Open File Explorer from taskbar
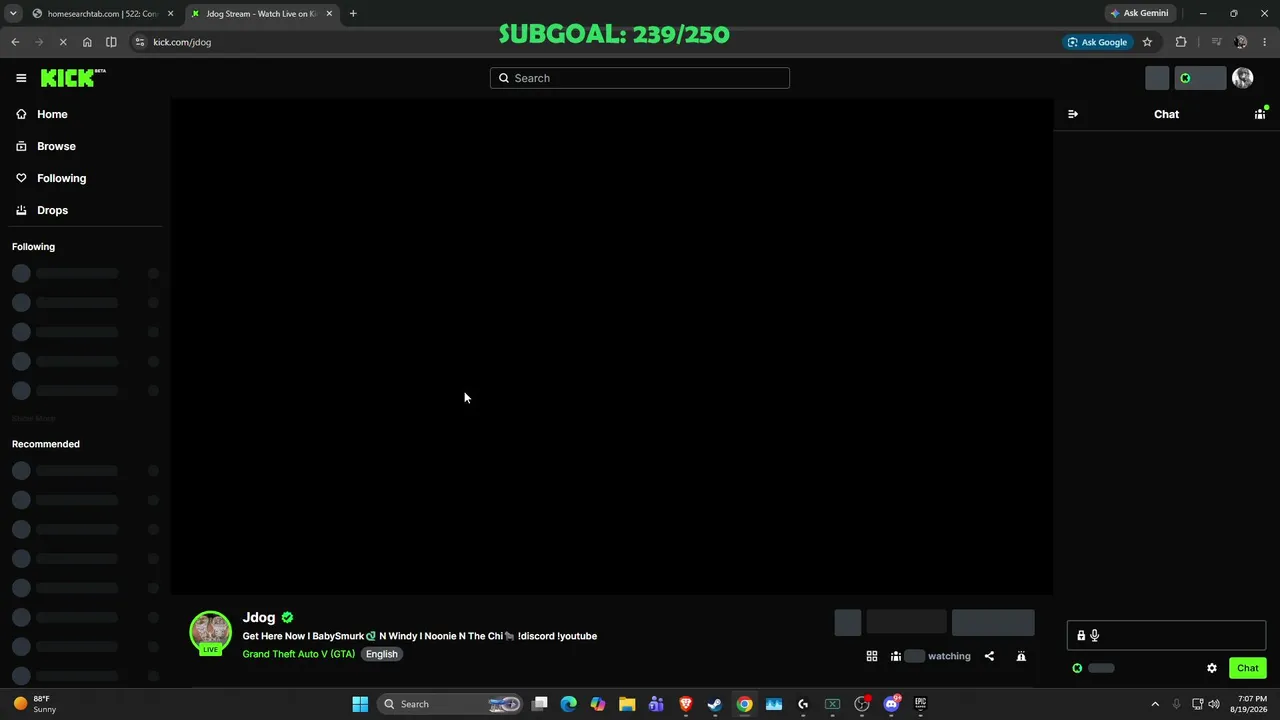The image size is (1280, 720). click(x=627, y=704)
